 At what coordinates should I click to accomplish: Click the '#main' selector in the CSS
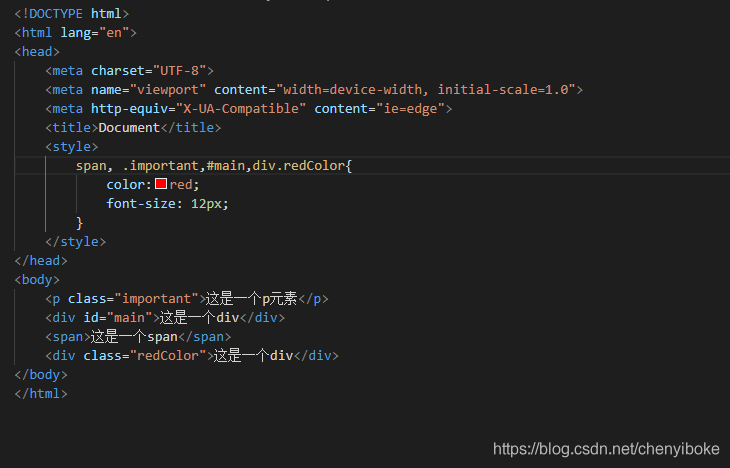coord(225,166)
